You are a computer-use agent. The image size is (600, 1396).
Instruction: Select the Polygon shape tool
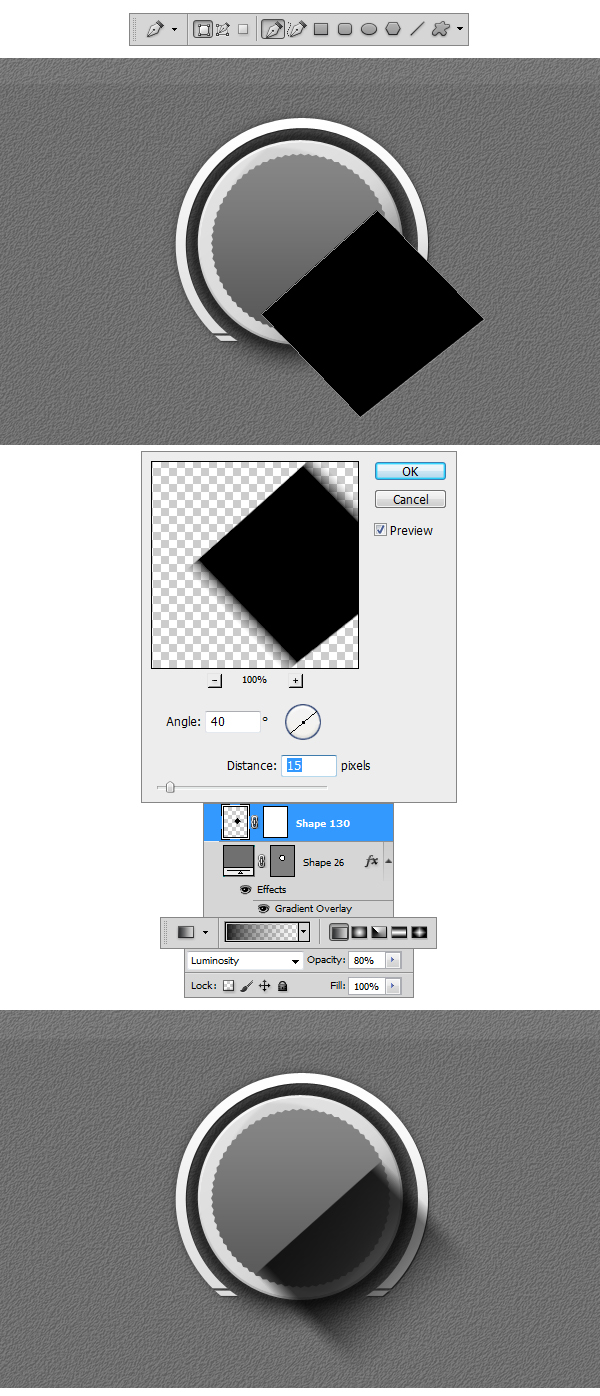coord(393,30)
